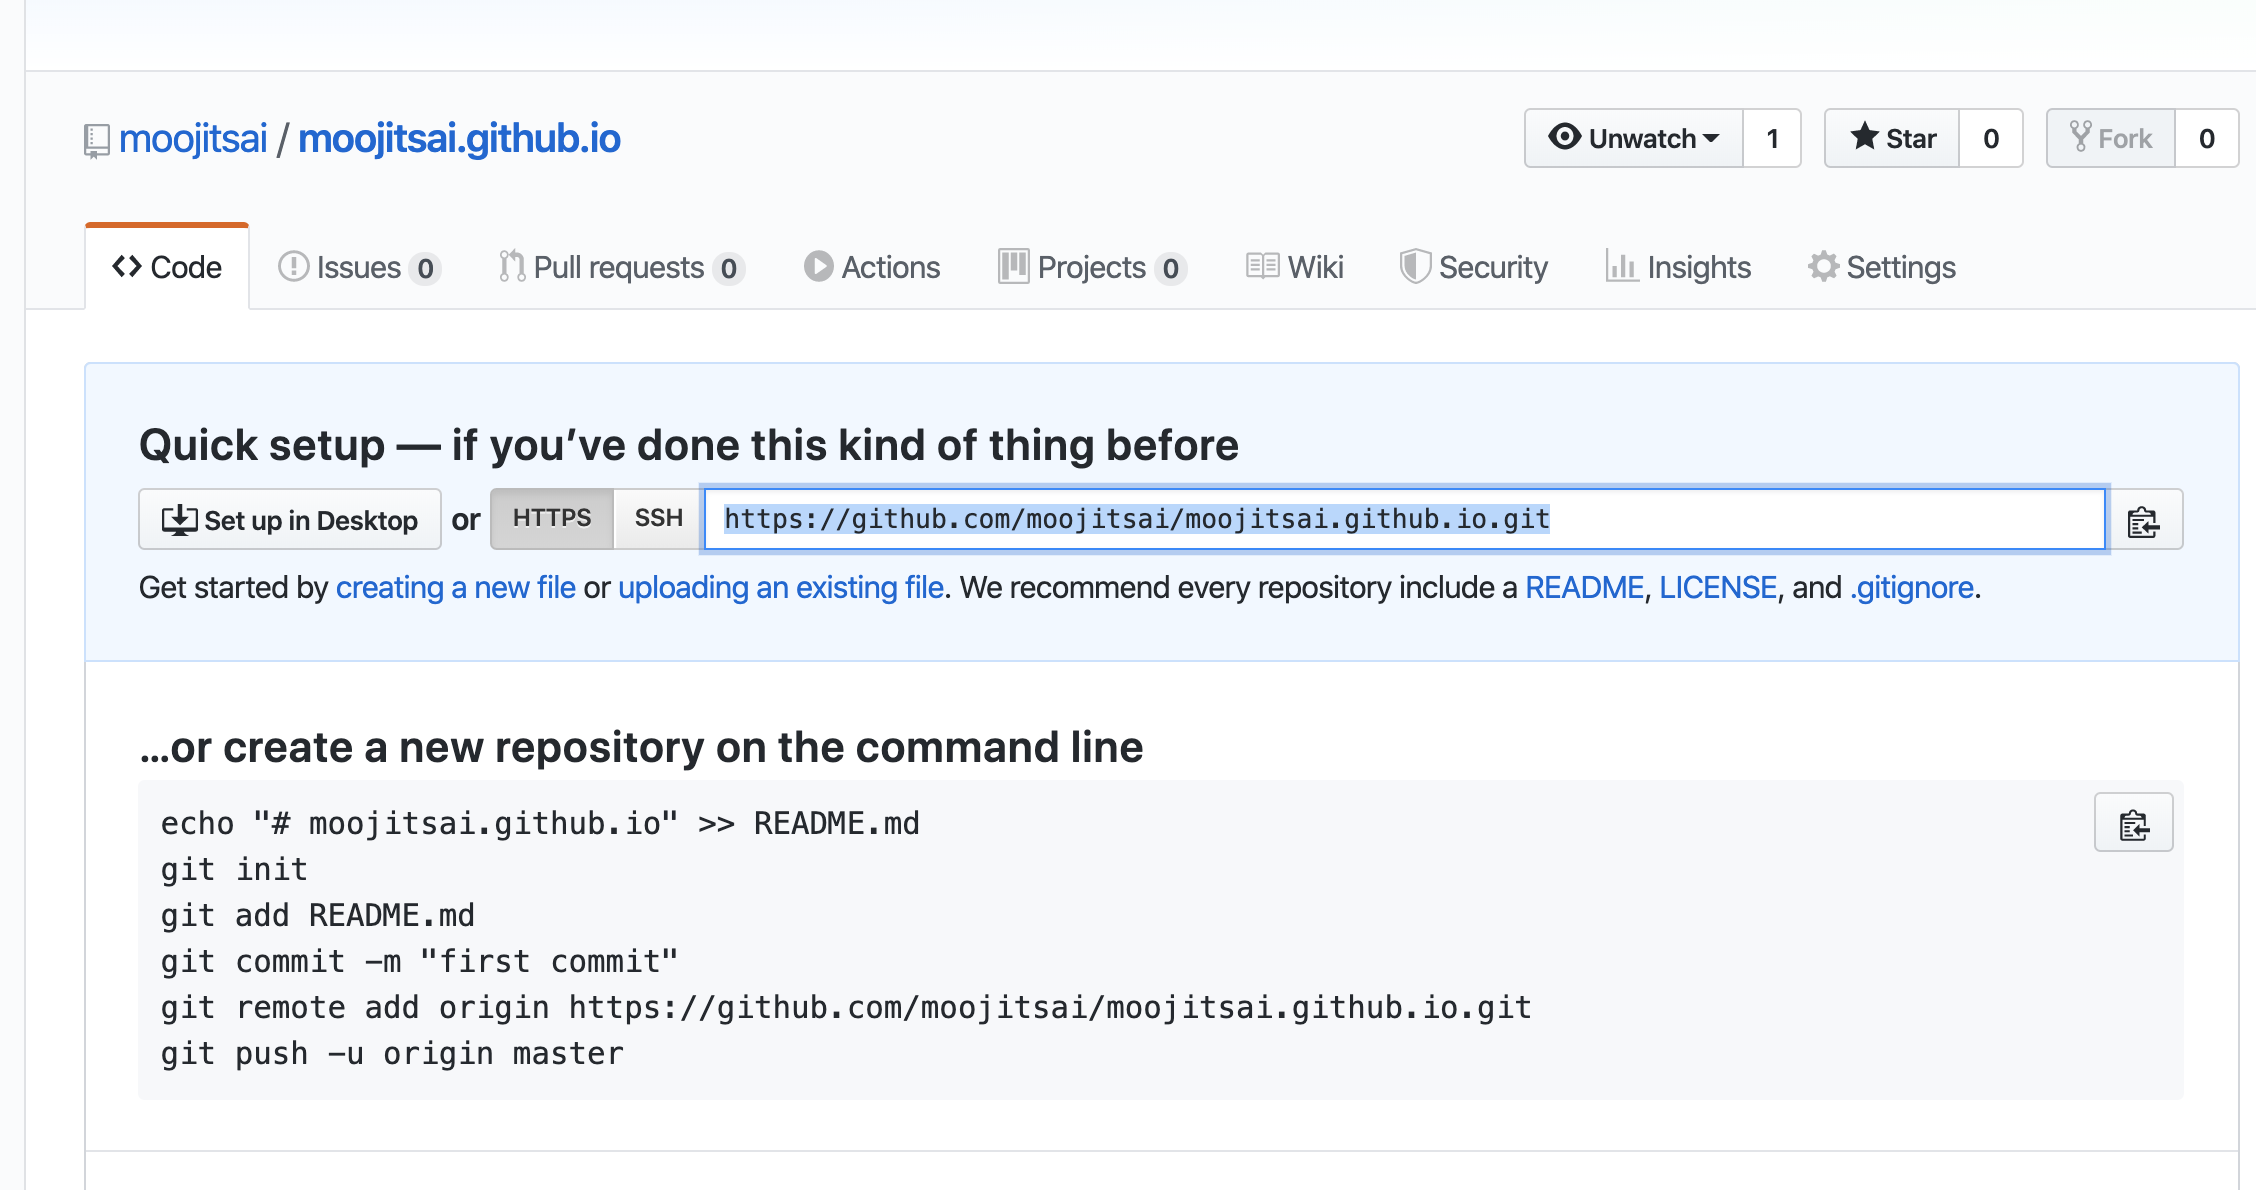Open the Settings gear tab
The height and width of the screenshot is (1190, 2256).
(x=1882, y=267)
